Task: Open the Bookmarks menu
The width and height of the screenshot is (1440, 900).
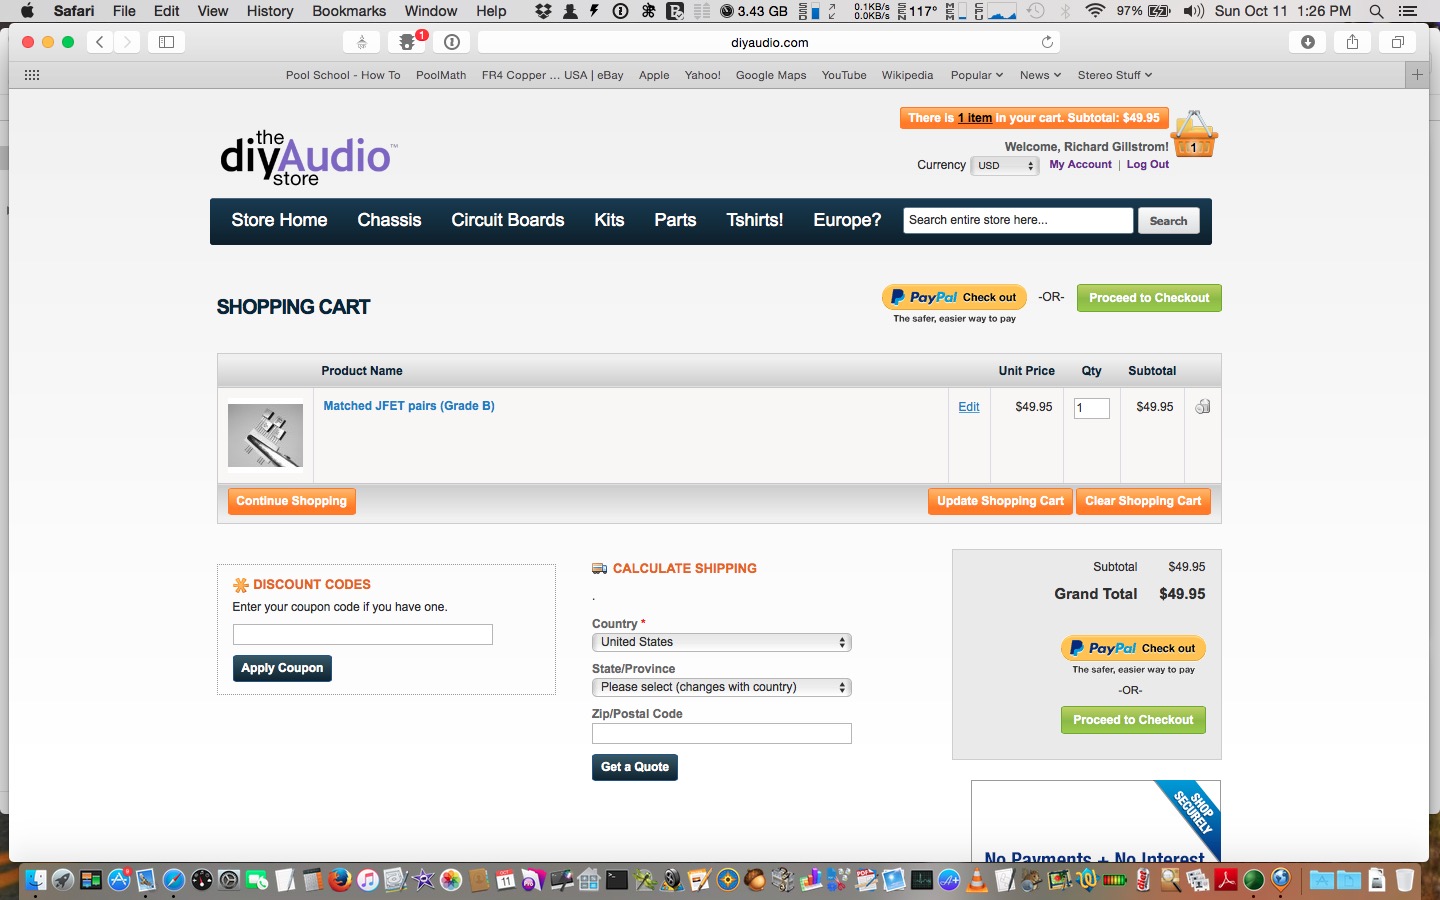Action: pyautogui.click(x=349, y=11)
